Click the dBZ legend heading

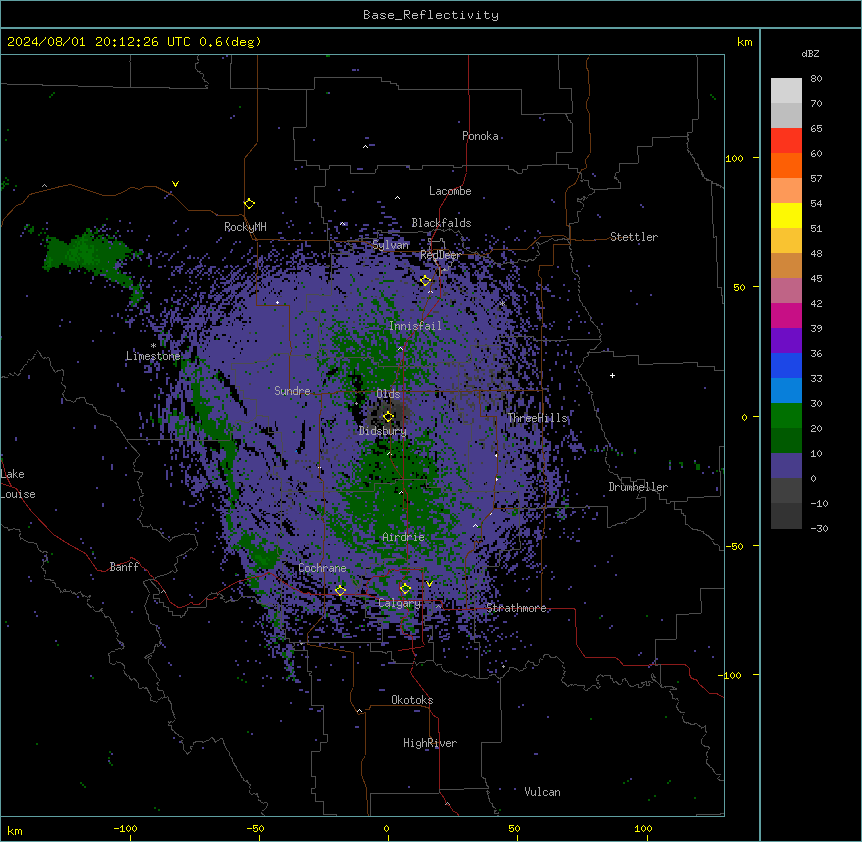coord(810,53)
